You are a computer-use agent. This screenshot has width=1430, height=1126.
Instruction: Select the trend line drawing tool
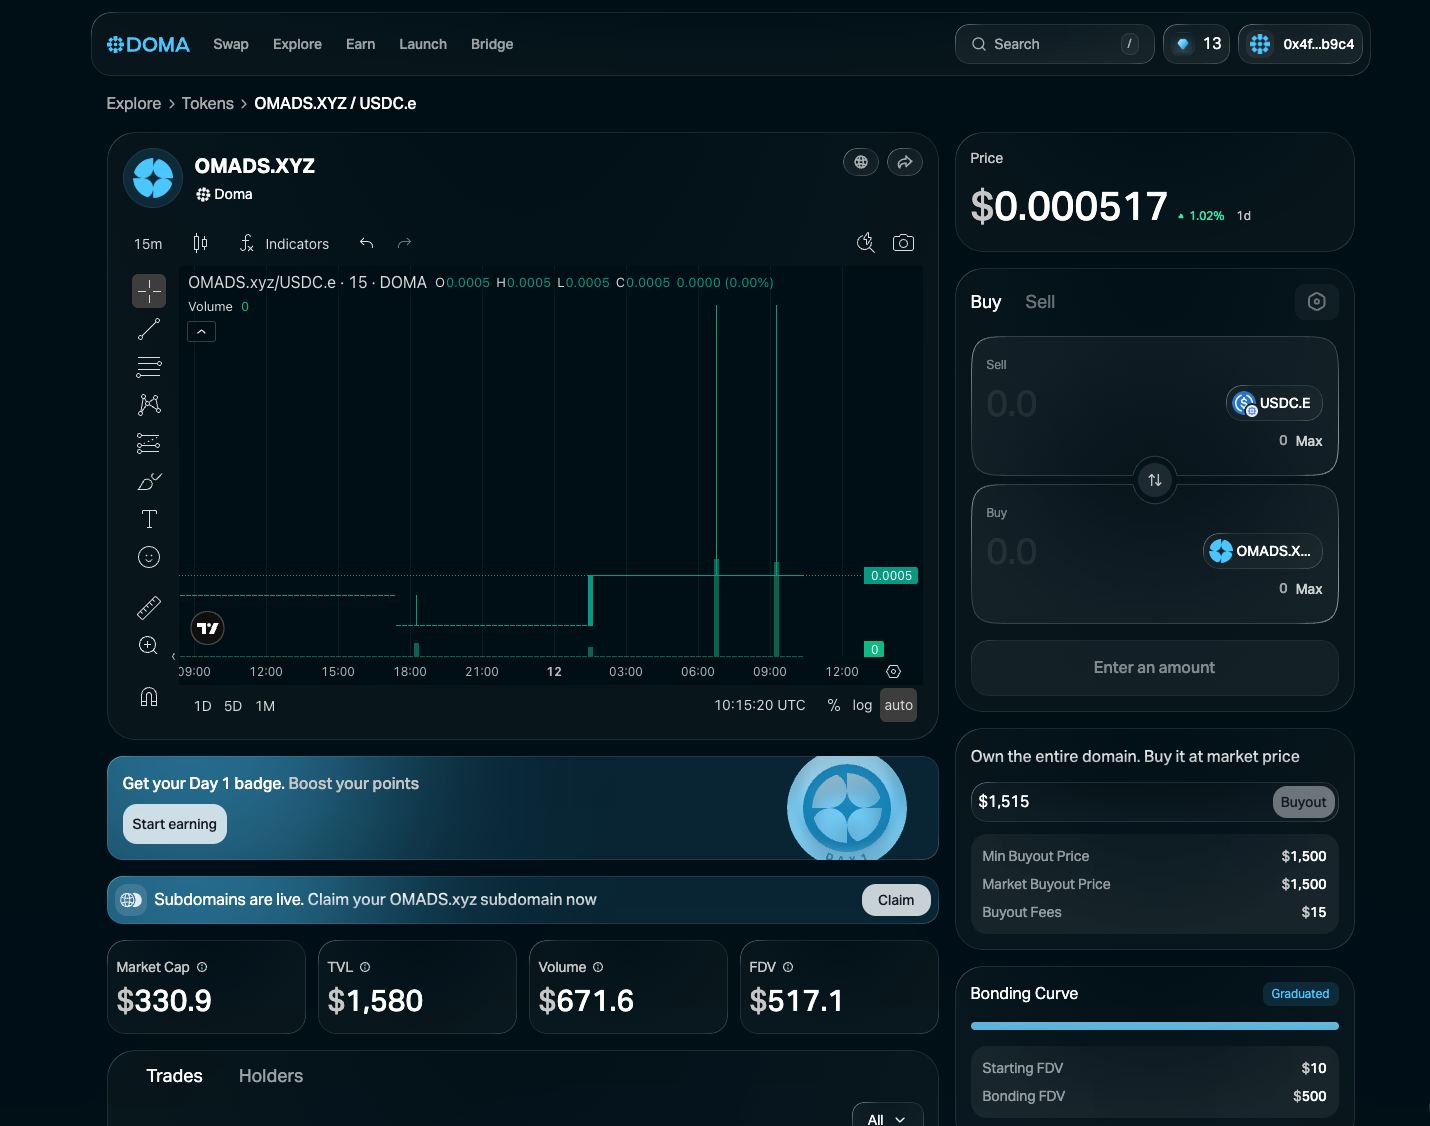click(x=149, y=329)
